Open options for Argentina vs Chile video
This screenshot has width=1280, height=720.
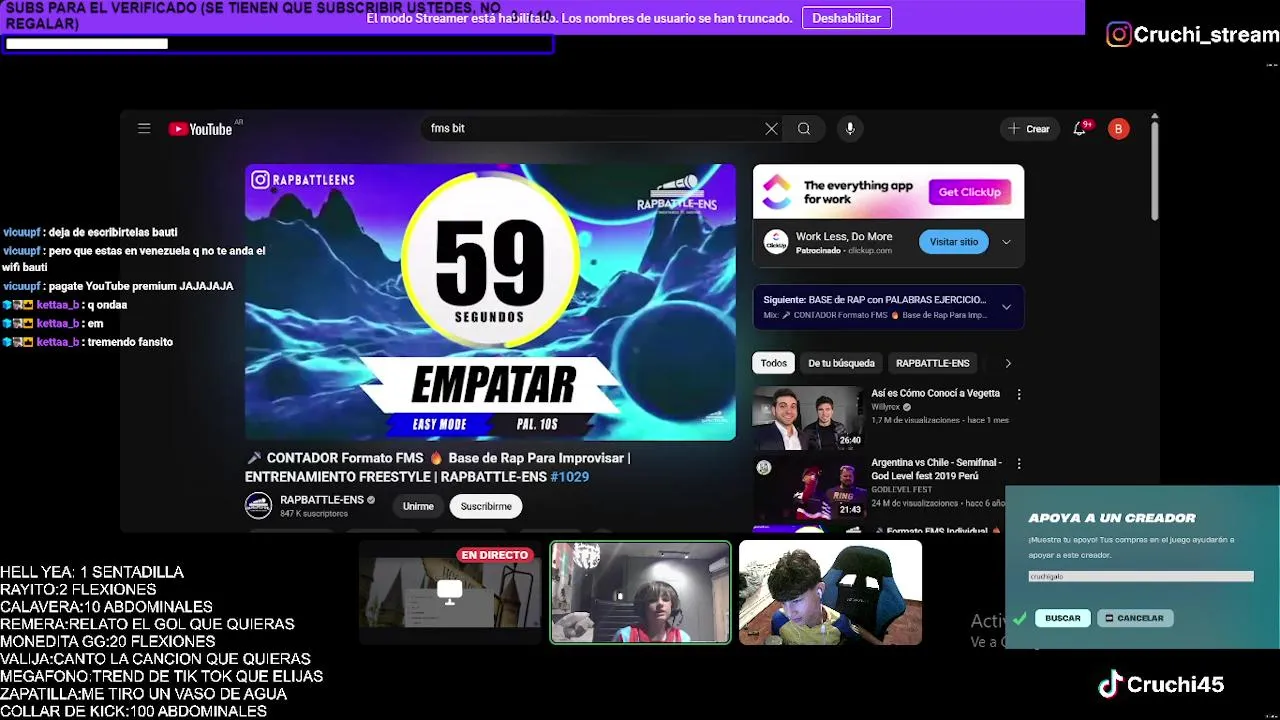1018,464
